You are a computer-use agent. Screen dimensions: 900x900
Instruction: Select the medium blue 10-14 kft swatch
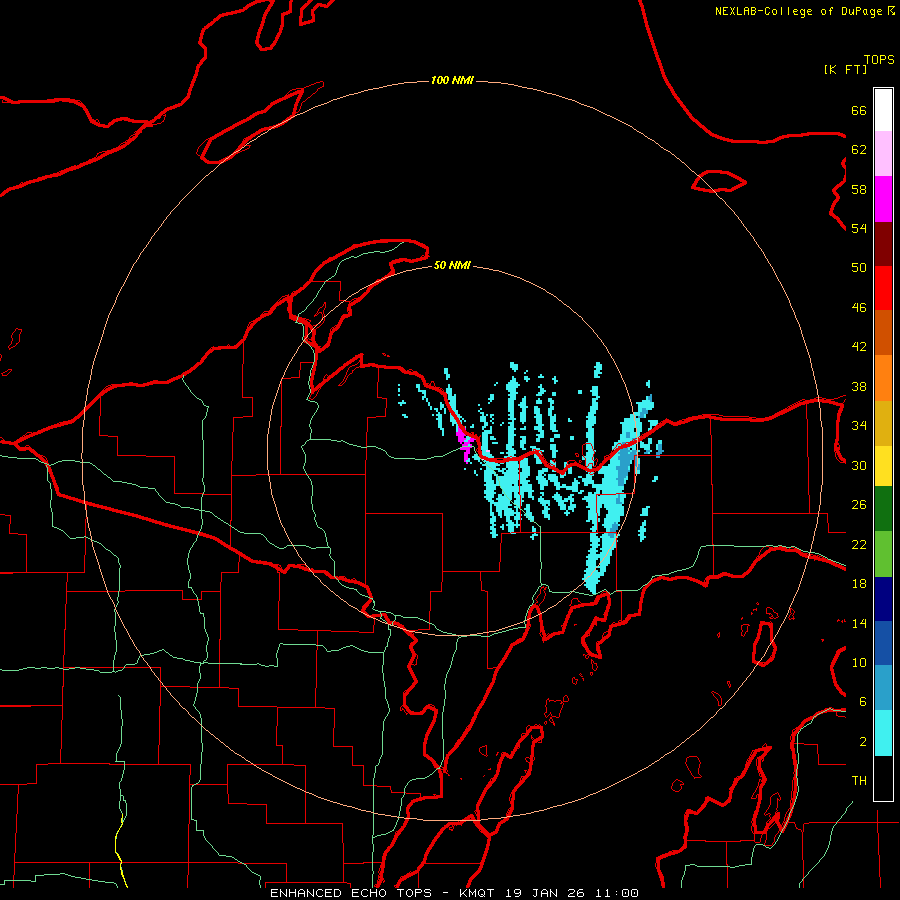point(883,643)
